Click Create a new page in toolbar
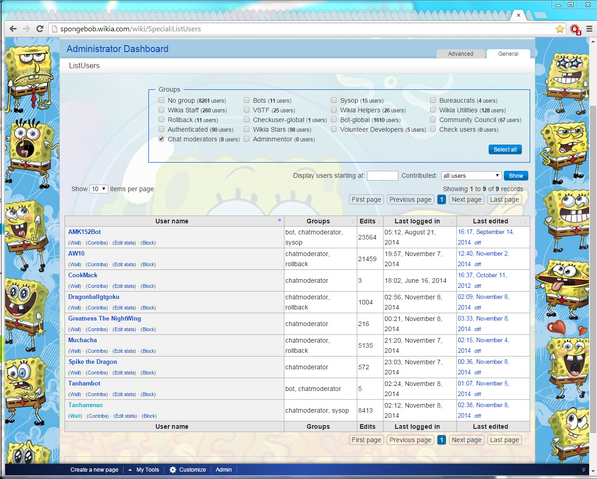 pyautogui.click(x=94, y=469)
